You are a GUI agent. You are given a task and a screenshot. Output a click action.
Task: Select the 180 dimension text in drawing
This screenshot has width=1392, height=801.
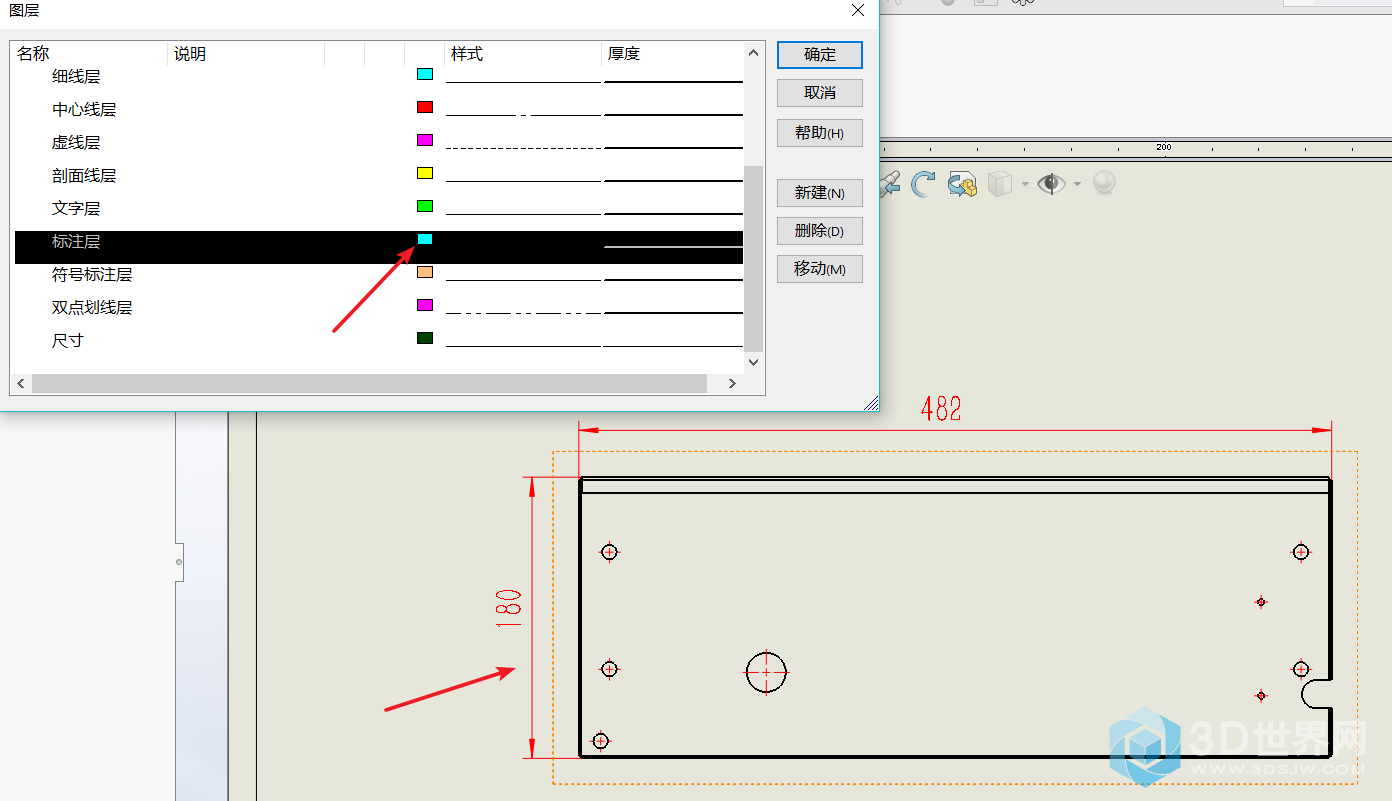pyautogui.click(x=508, y=608)
